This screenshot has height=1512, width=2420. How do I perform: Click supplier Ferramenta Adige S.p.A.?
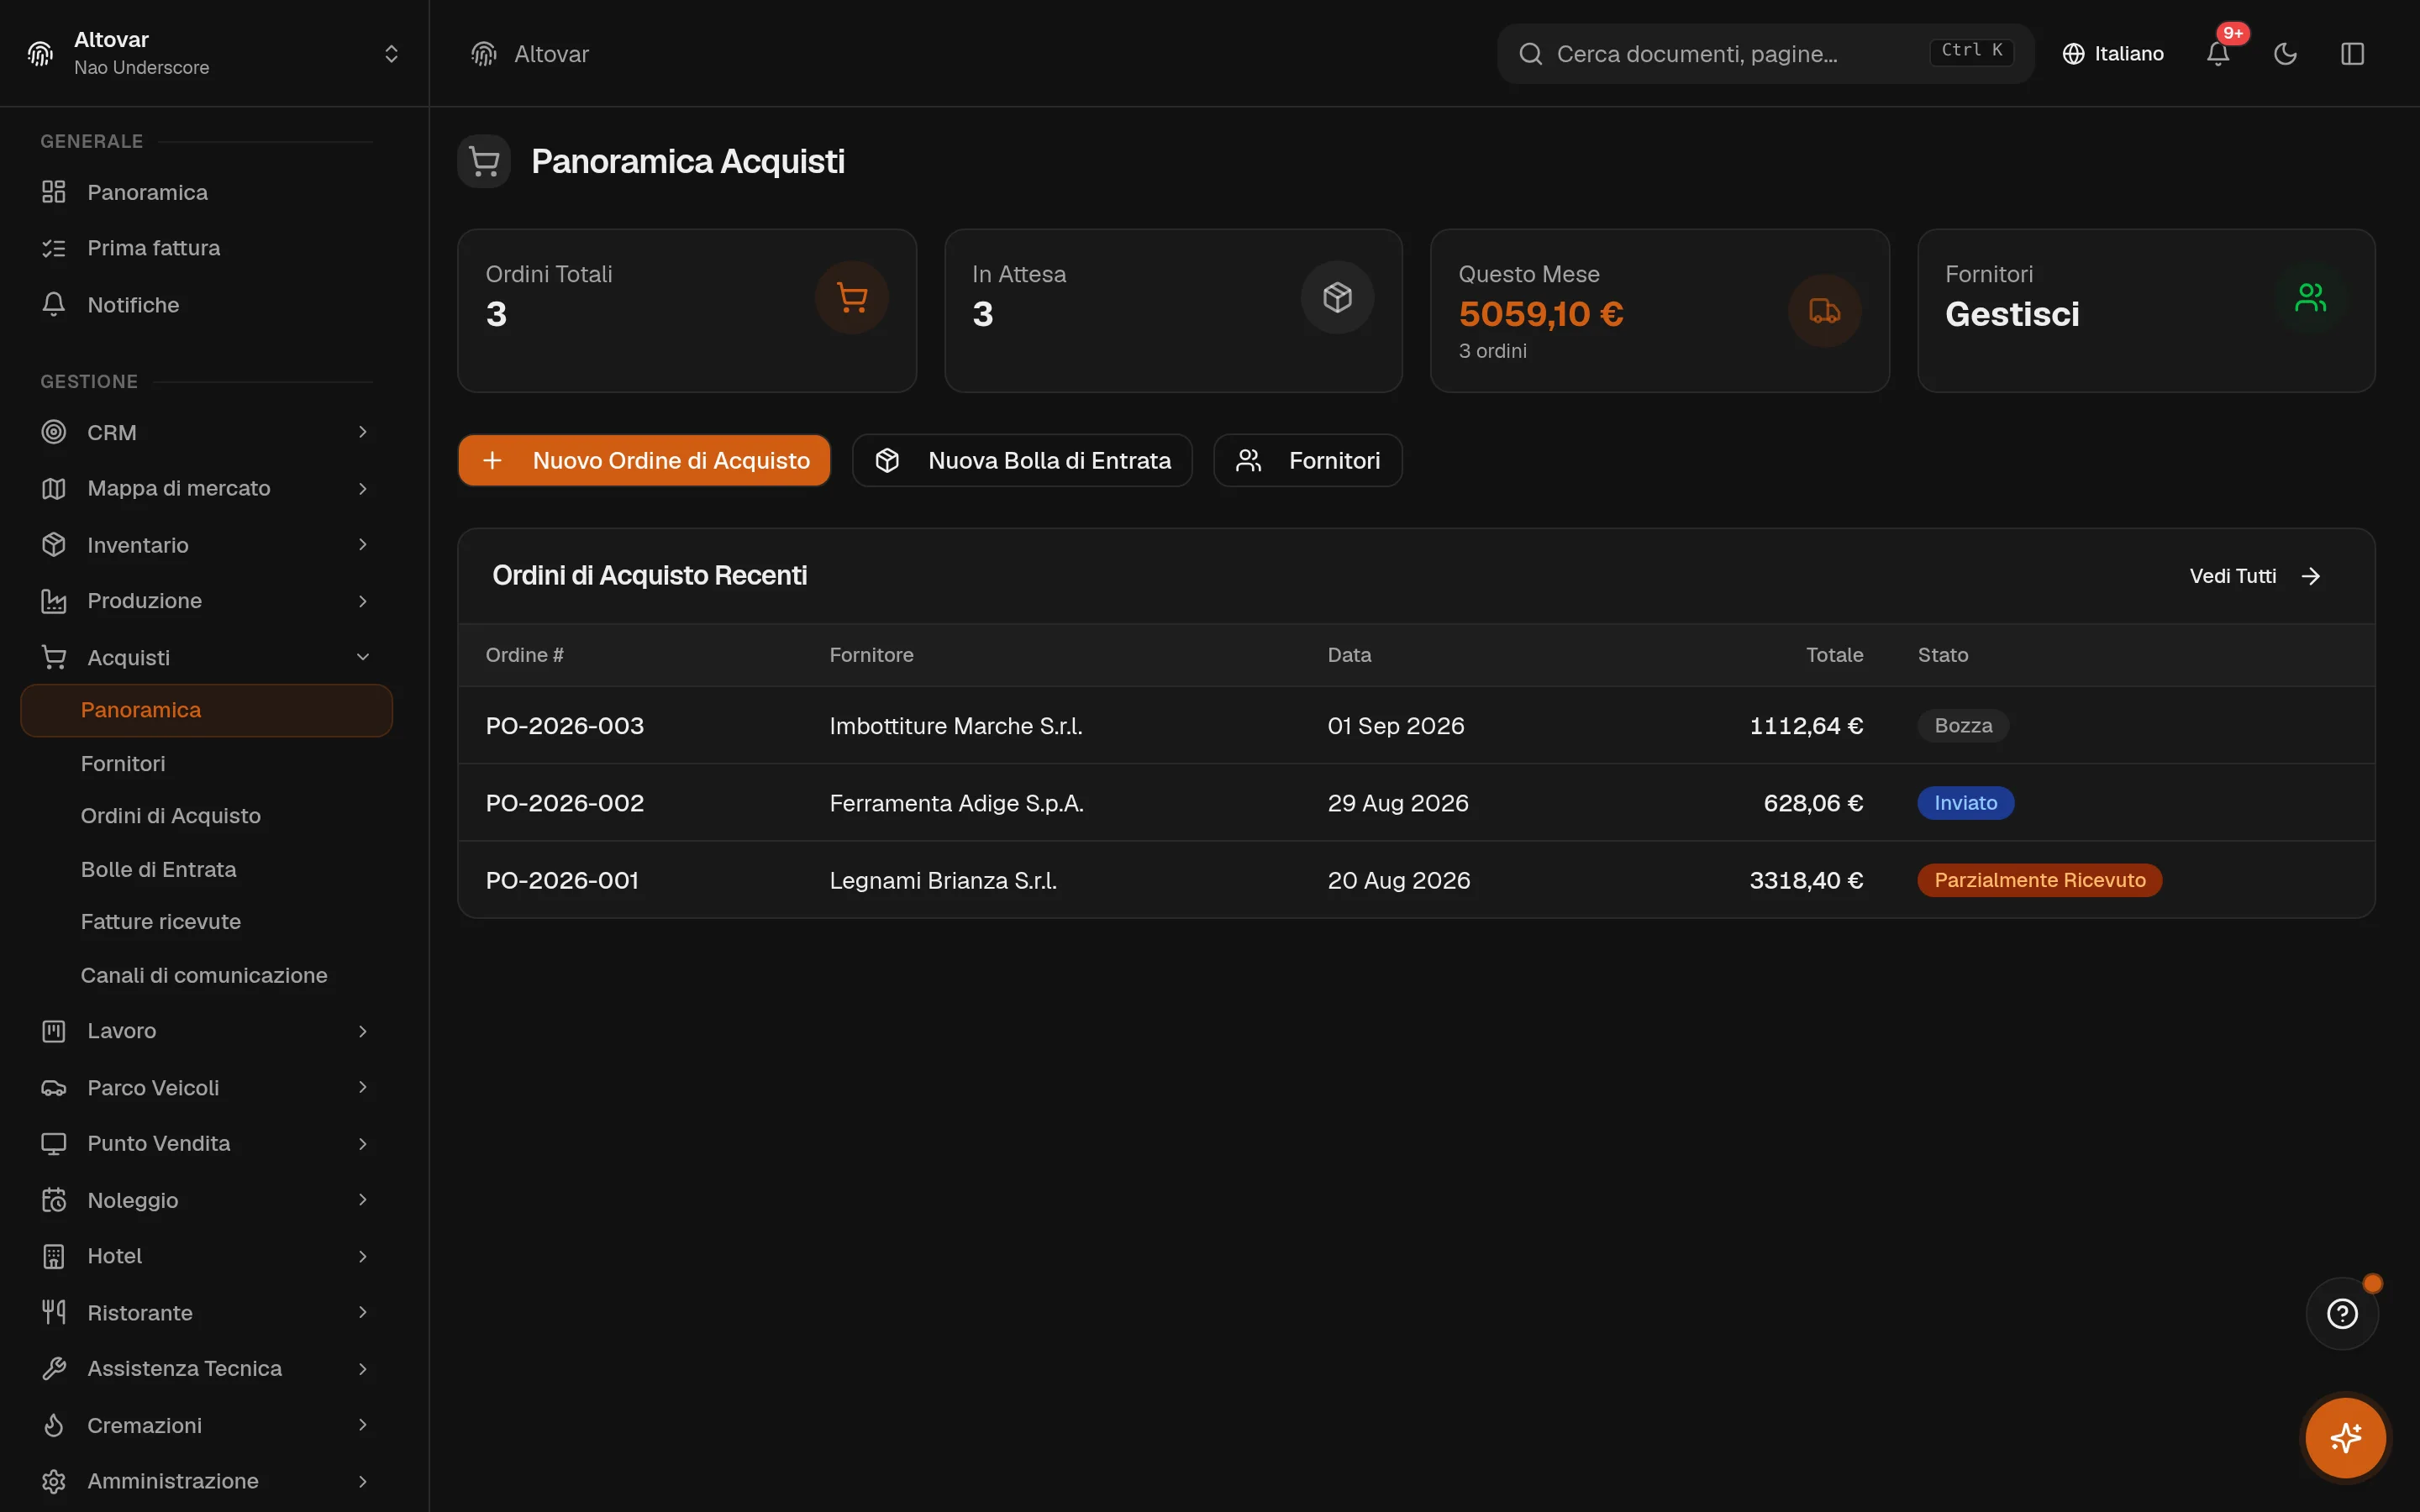(x=956, y=803)
